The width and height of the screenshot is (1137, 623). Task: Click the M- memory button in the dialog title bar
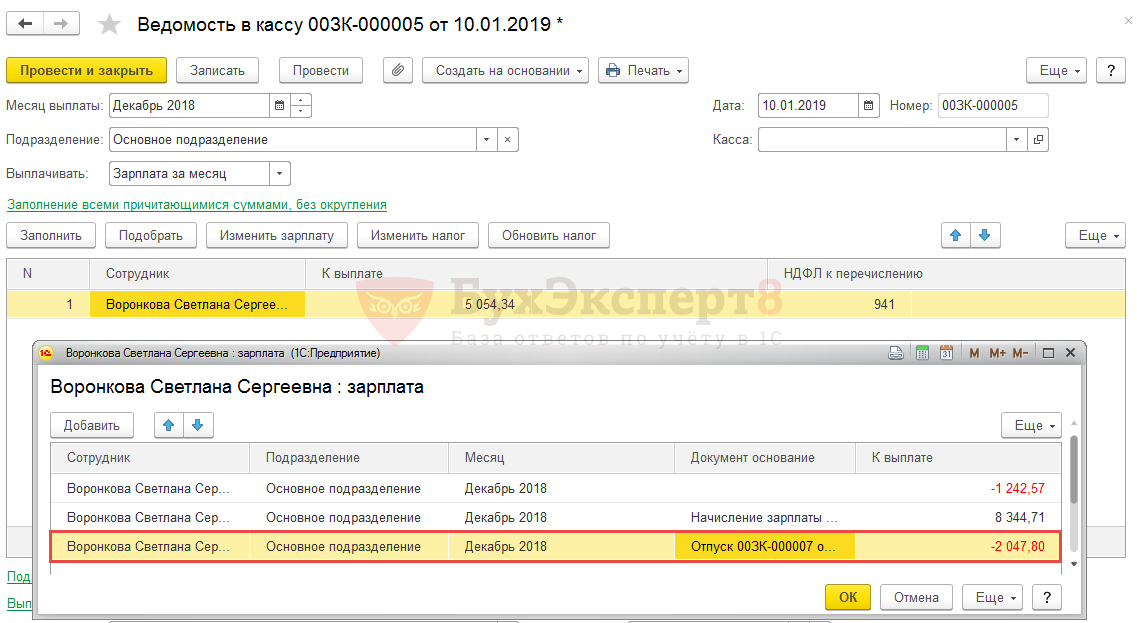[1020, 353]
